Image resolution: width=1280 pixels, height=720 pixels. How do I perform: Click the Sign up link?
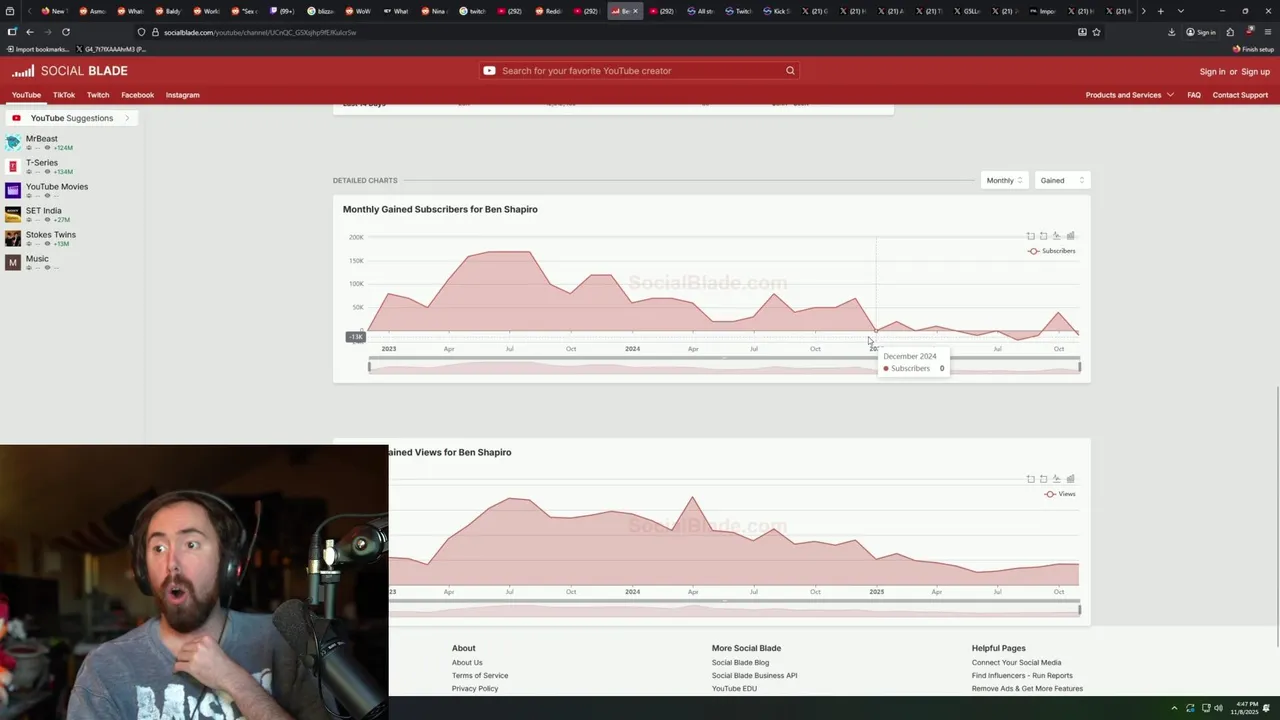coord(1256,72)
